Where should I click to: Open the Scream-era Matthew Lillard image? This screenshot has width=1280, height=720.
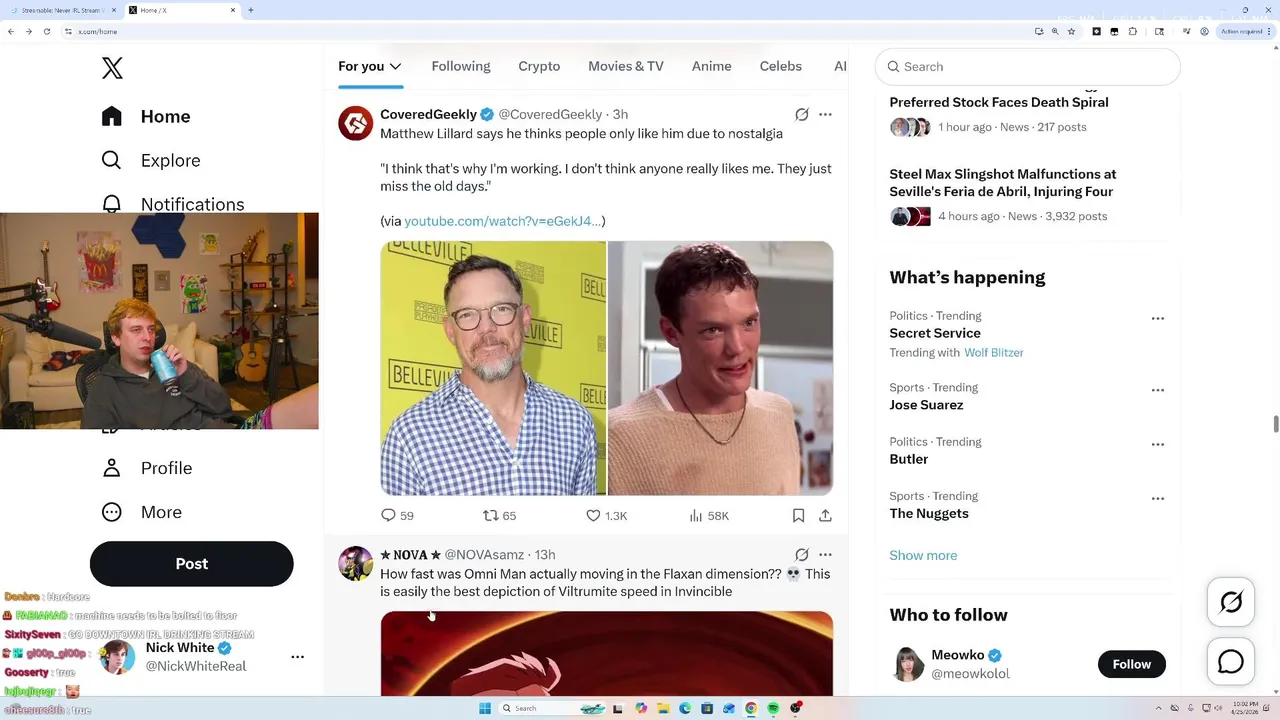pos(721,368)
